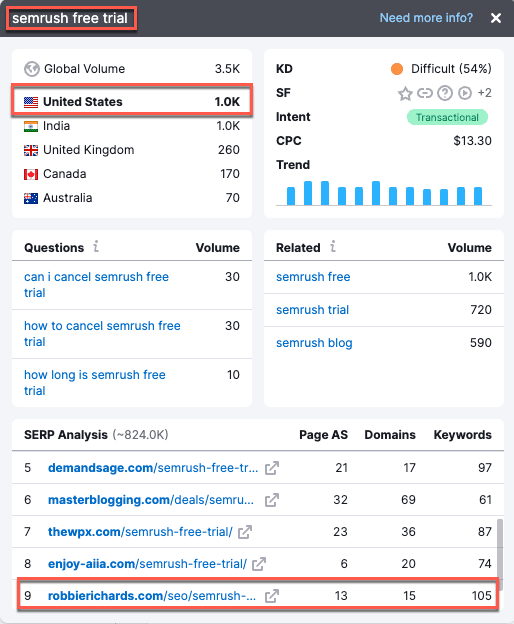Click the orange KD difficulty indicator dot
Screen dimensions: 514x624
pos(397,69)
